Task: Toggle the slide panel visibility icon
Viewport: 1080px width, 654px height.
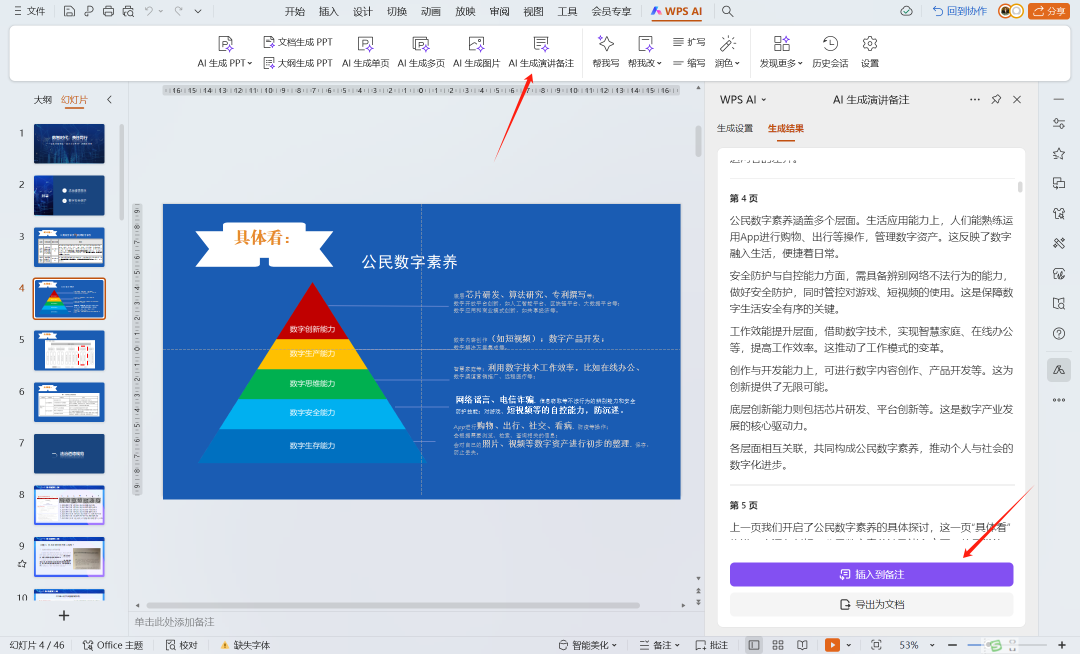Action: point(755,644)
